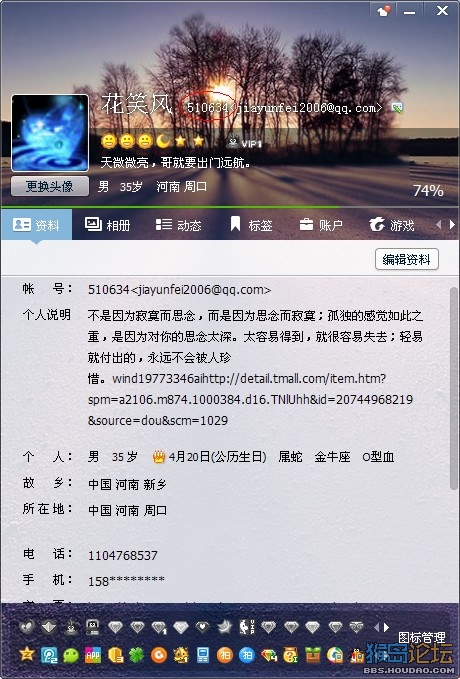The width and height of the screenshot is (460, 679).
Task: Click the green four-leaf clover icon
Action: coord(136,655)
